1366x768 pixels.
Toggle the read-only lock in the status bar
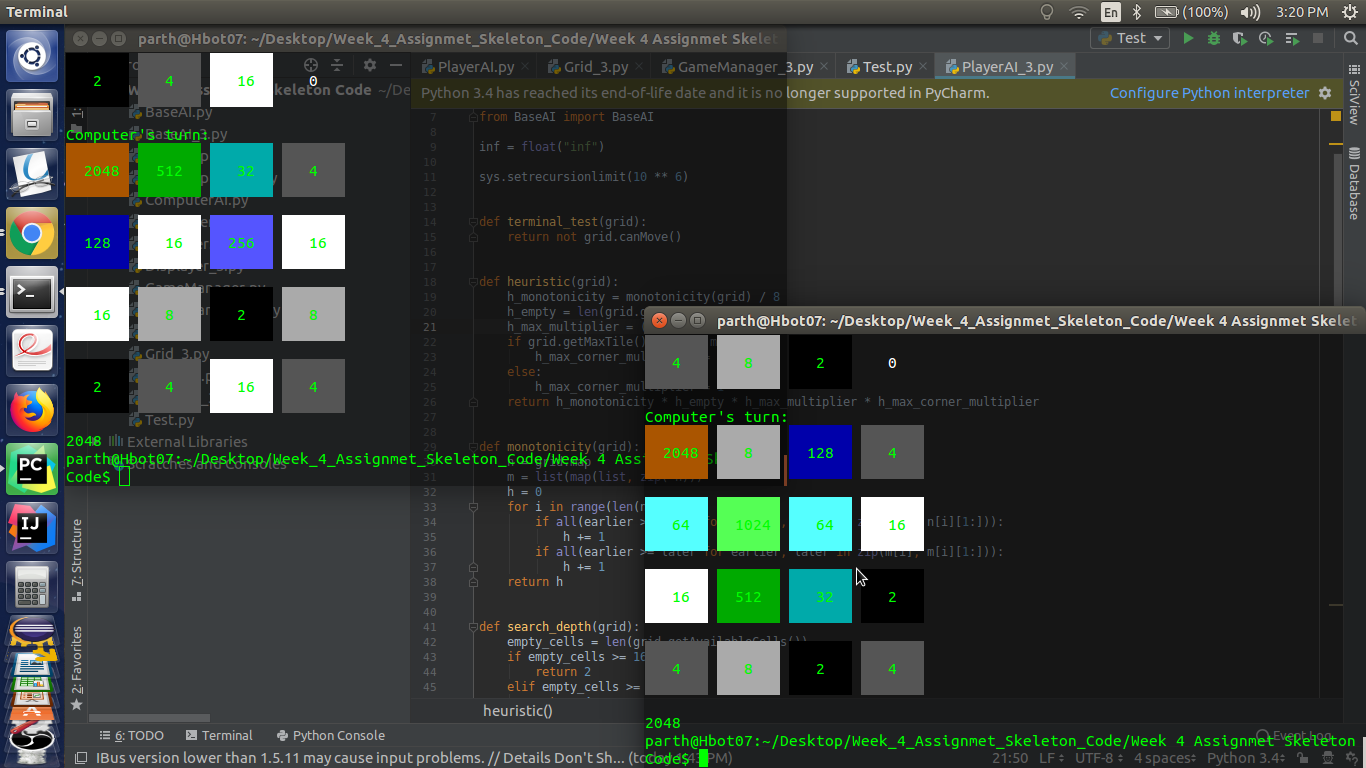[x=1303, y=758]
